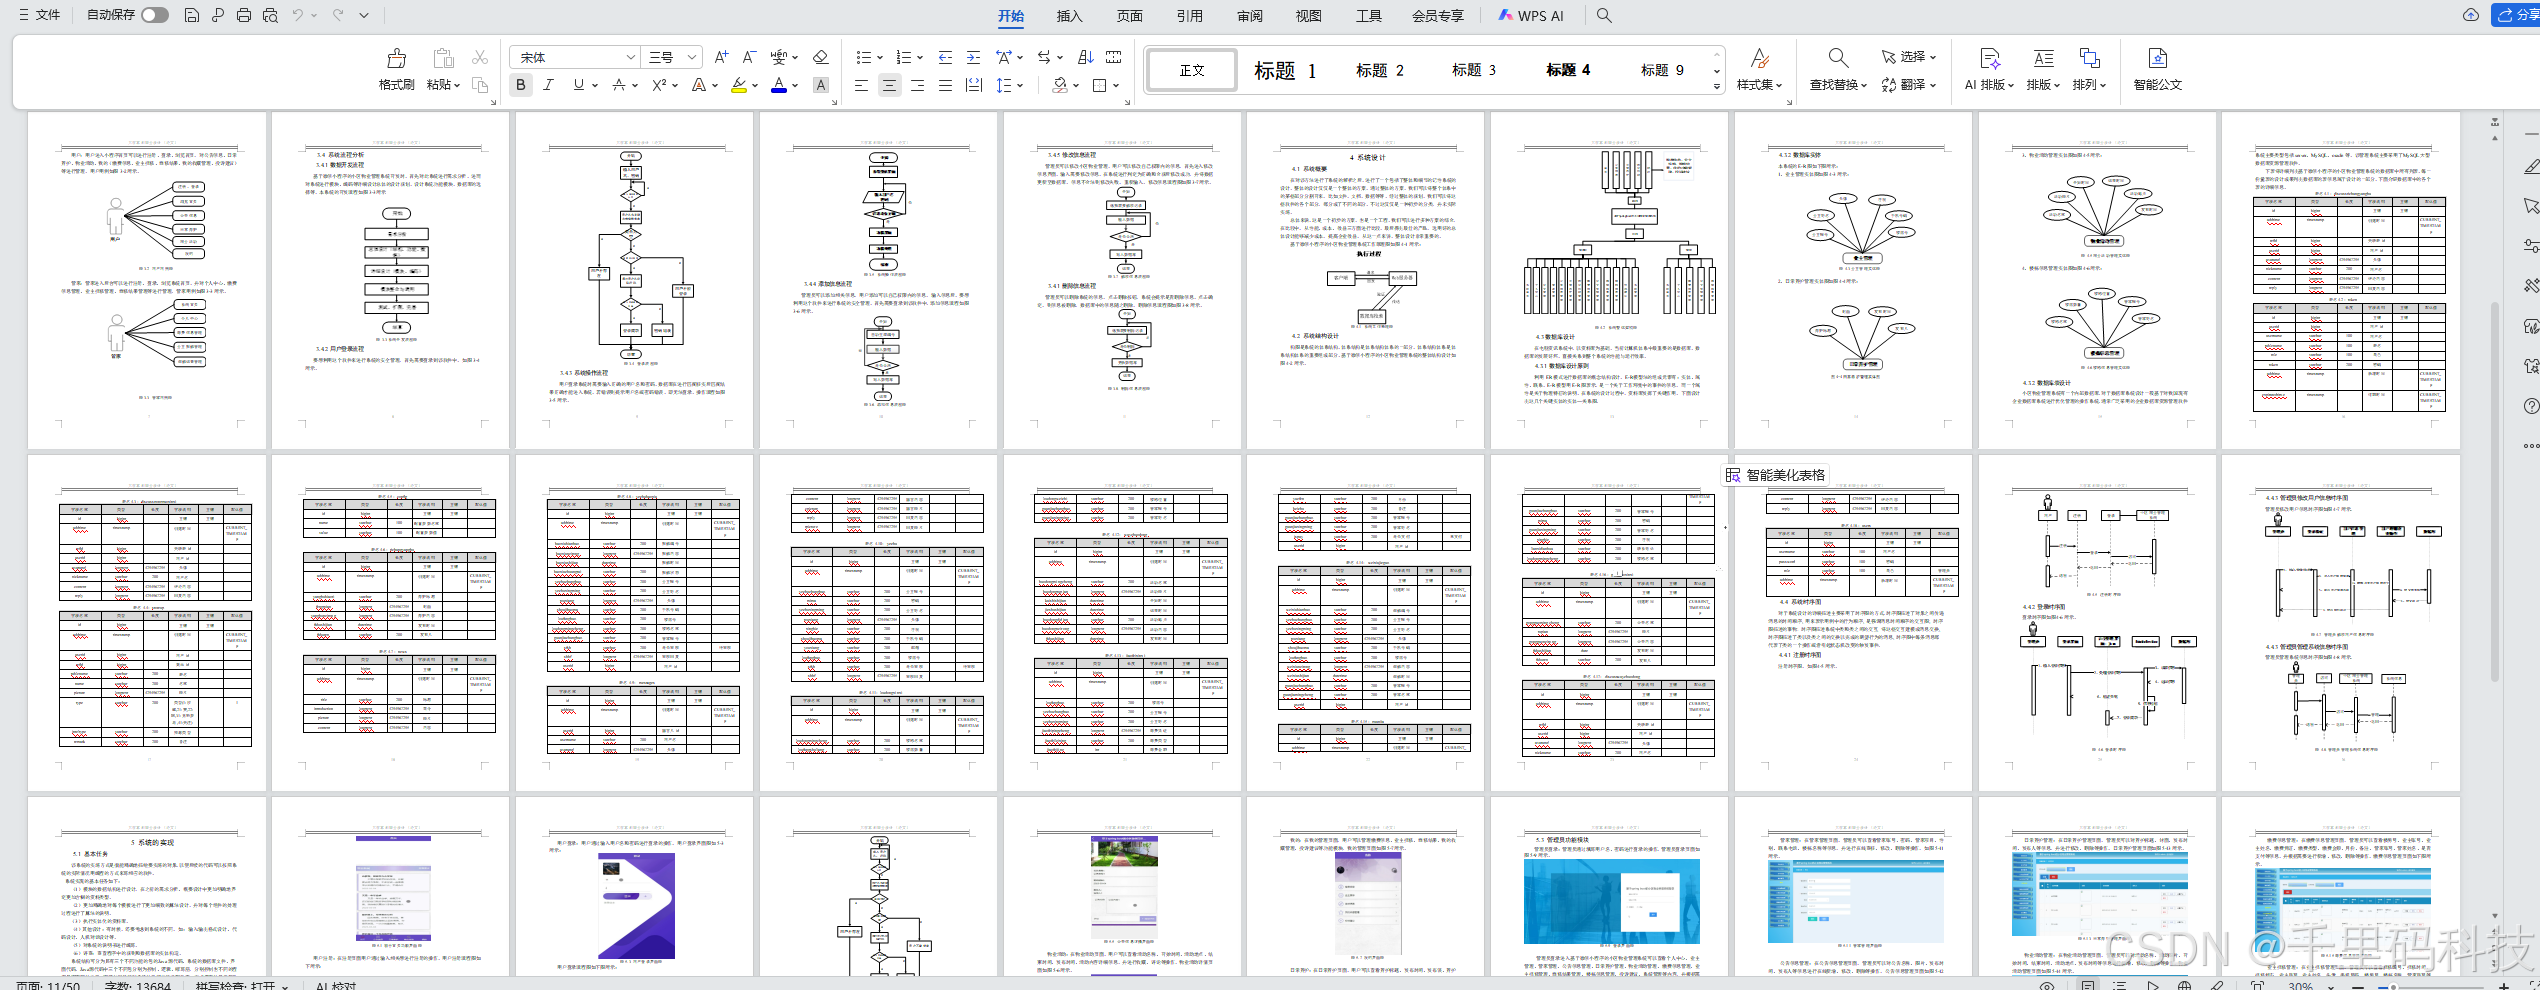Click page thumbnail with 4 系统设计 heading

1366,280
